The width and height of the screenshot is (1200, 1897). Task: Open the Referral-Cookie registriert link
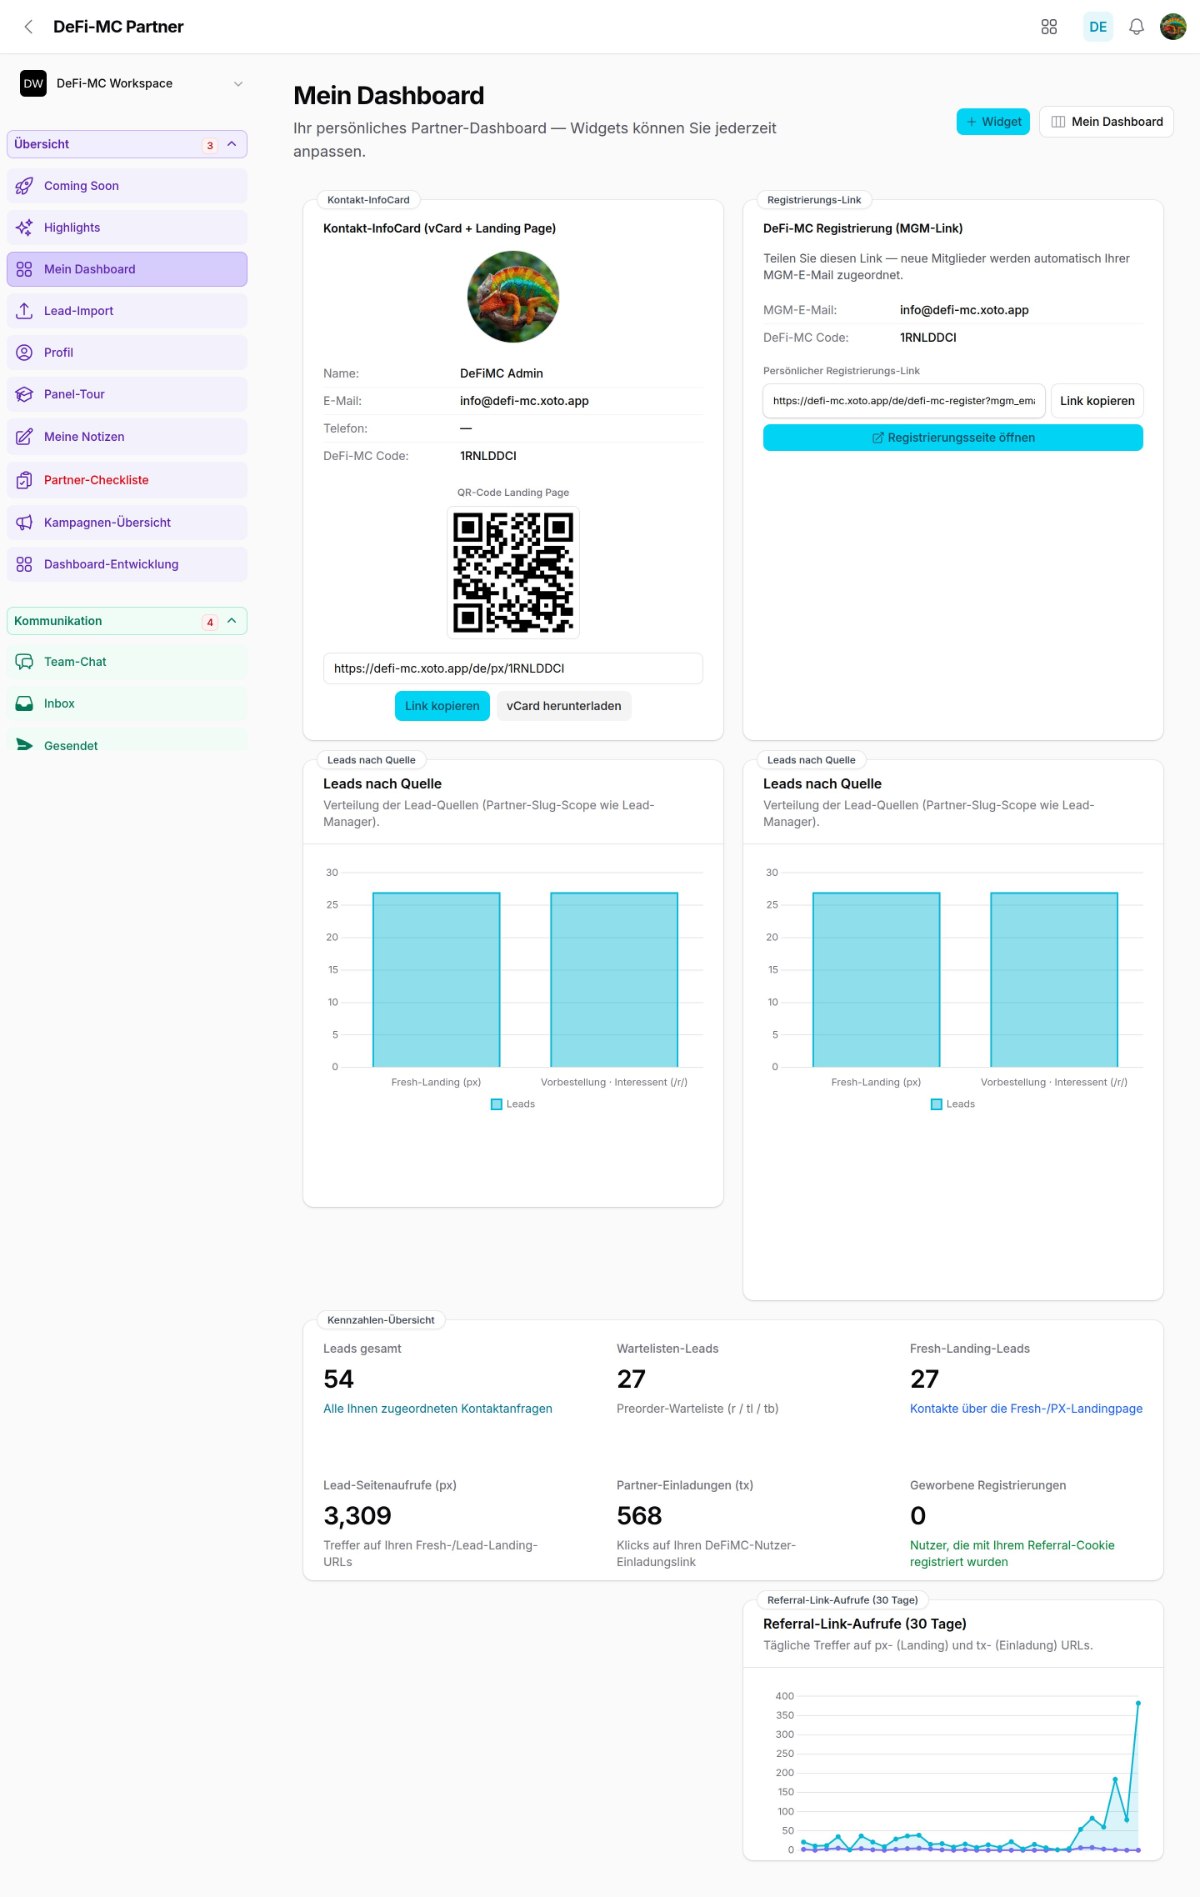1012,1554
